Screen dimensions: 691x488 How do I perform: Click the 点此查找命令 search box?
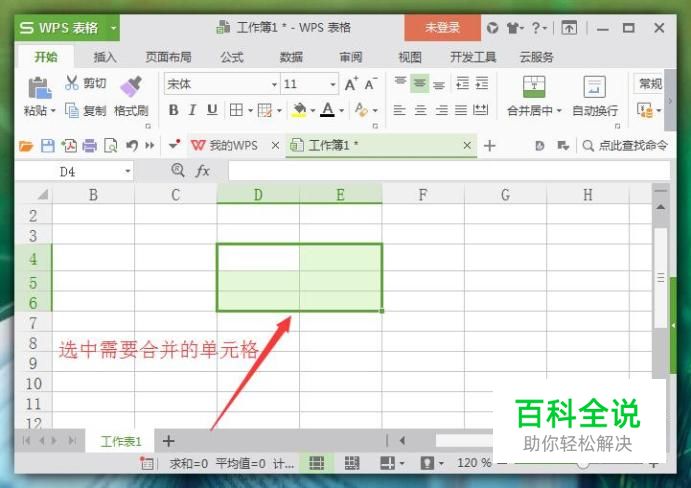(625, 145)
